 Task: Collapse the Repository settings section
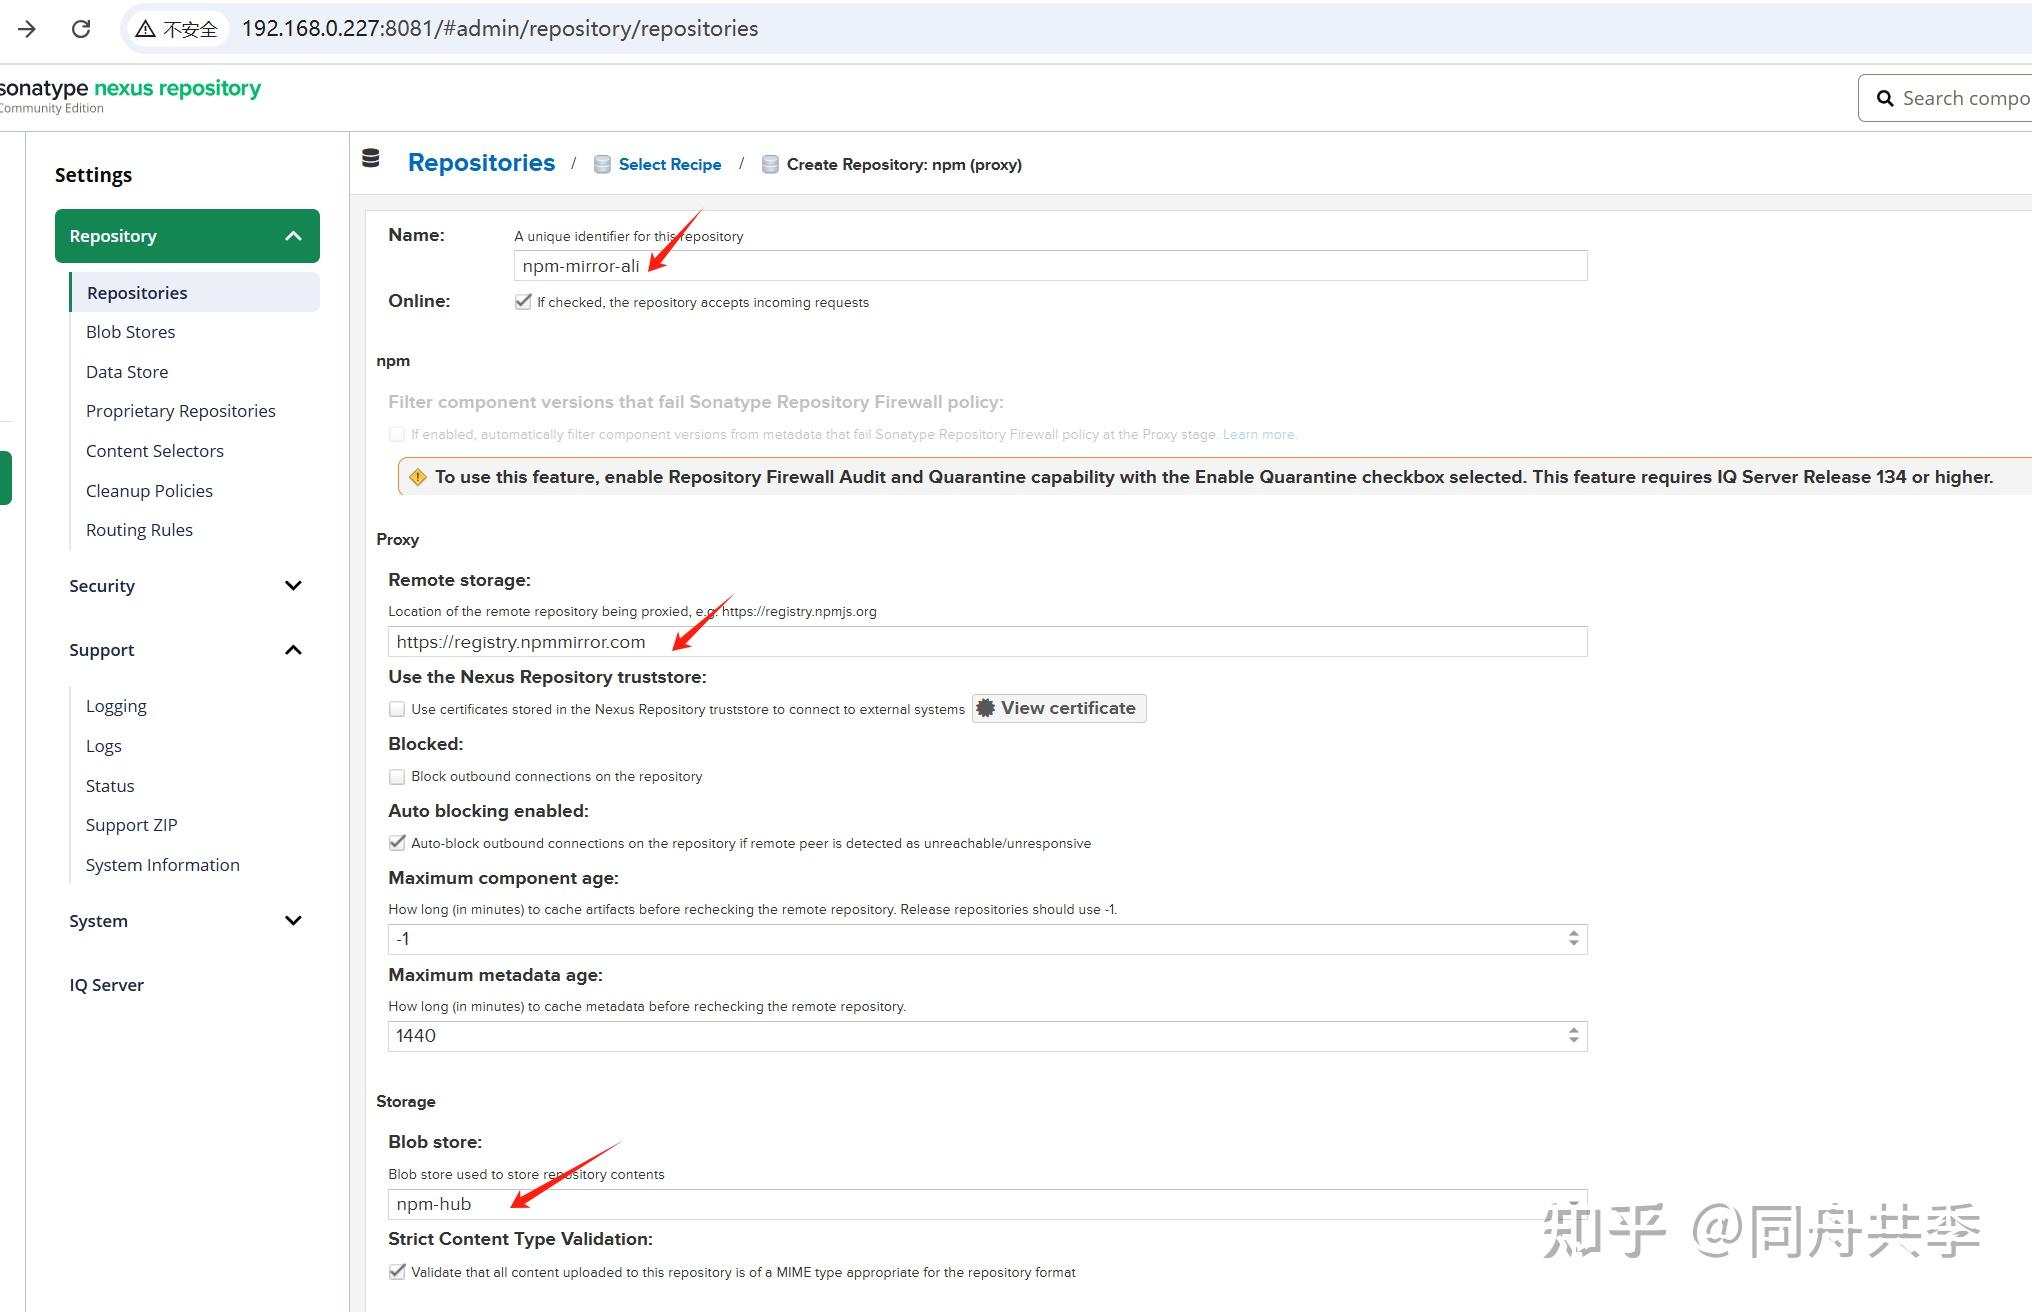(293, 236)
